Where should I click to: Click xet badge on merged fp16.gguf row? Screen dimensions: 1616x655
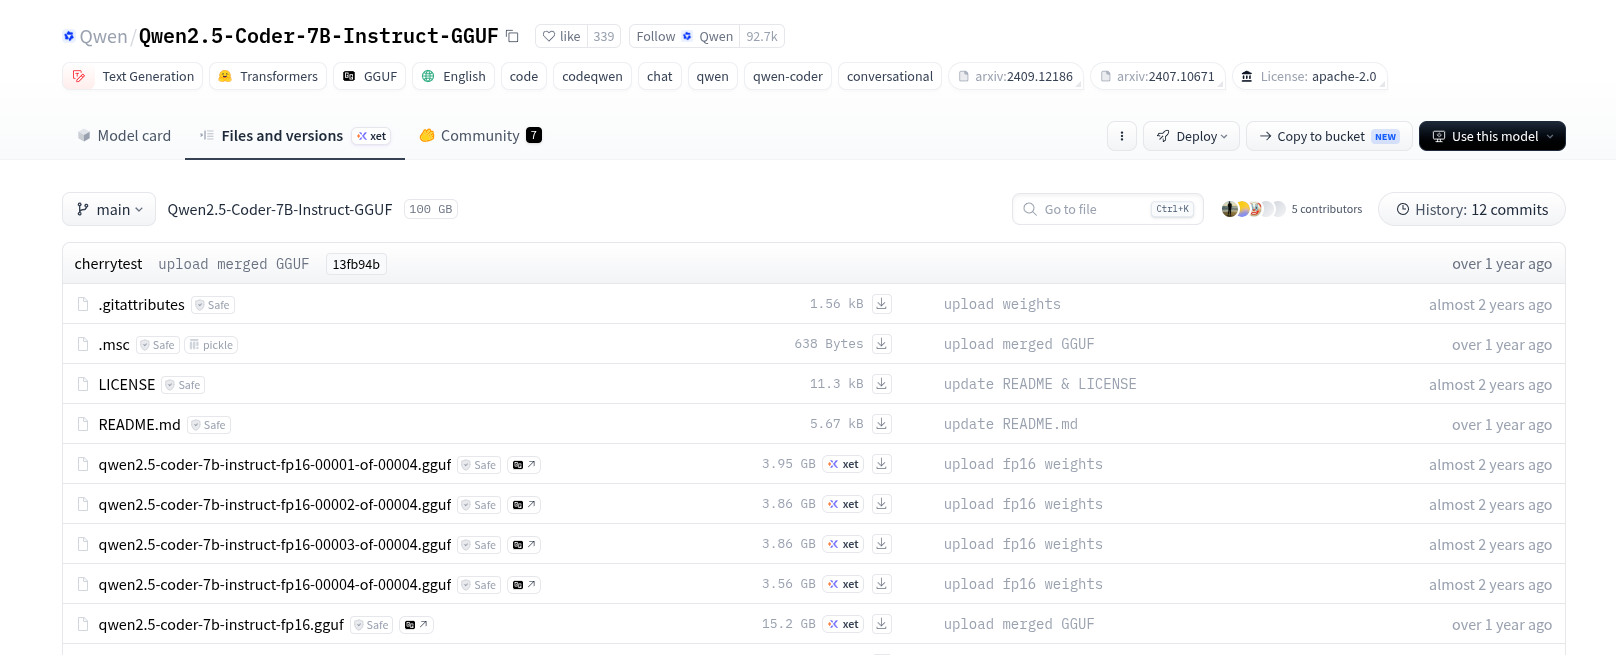click(x=843, y=624)
